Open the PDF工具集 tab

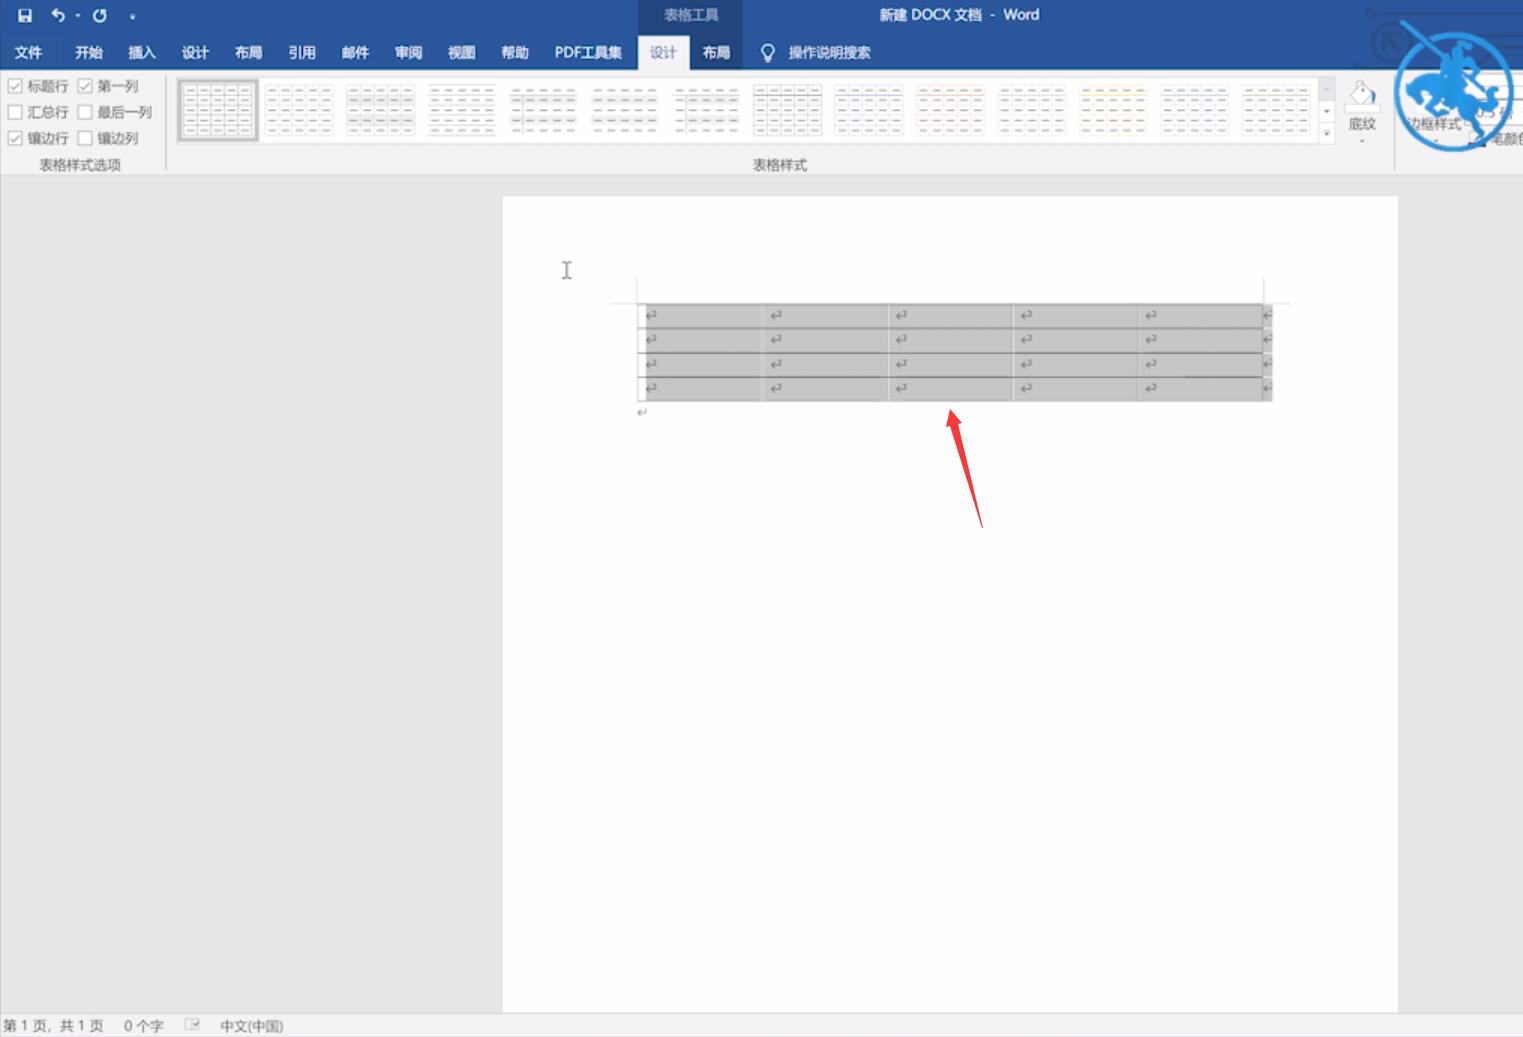[588, 52]
